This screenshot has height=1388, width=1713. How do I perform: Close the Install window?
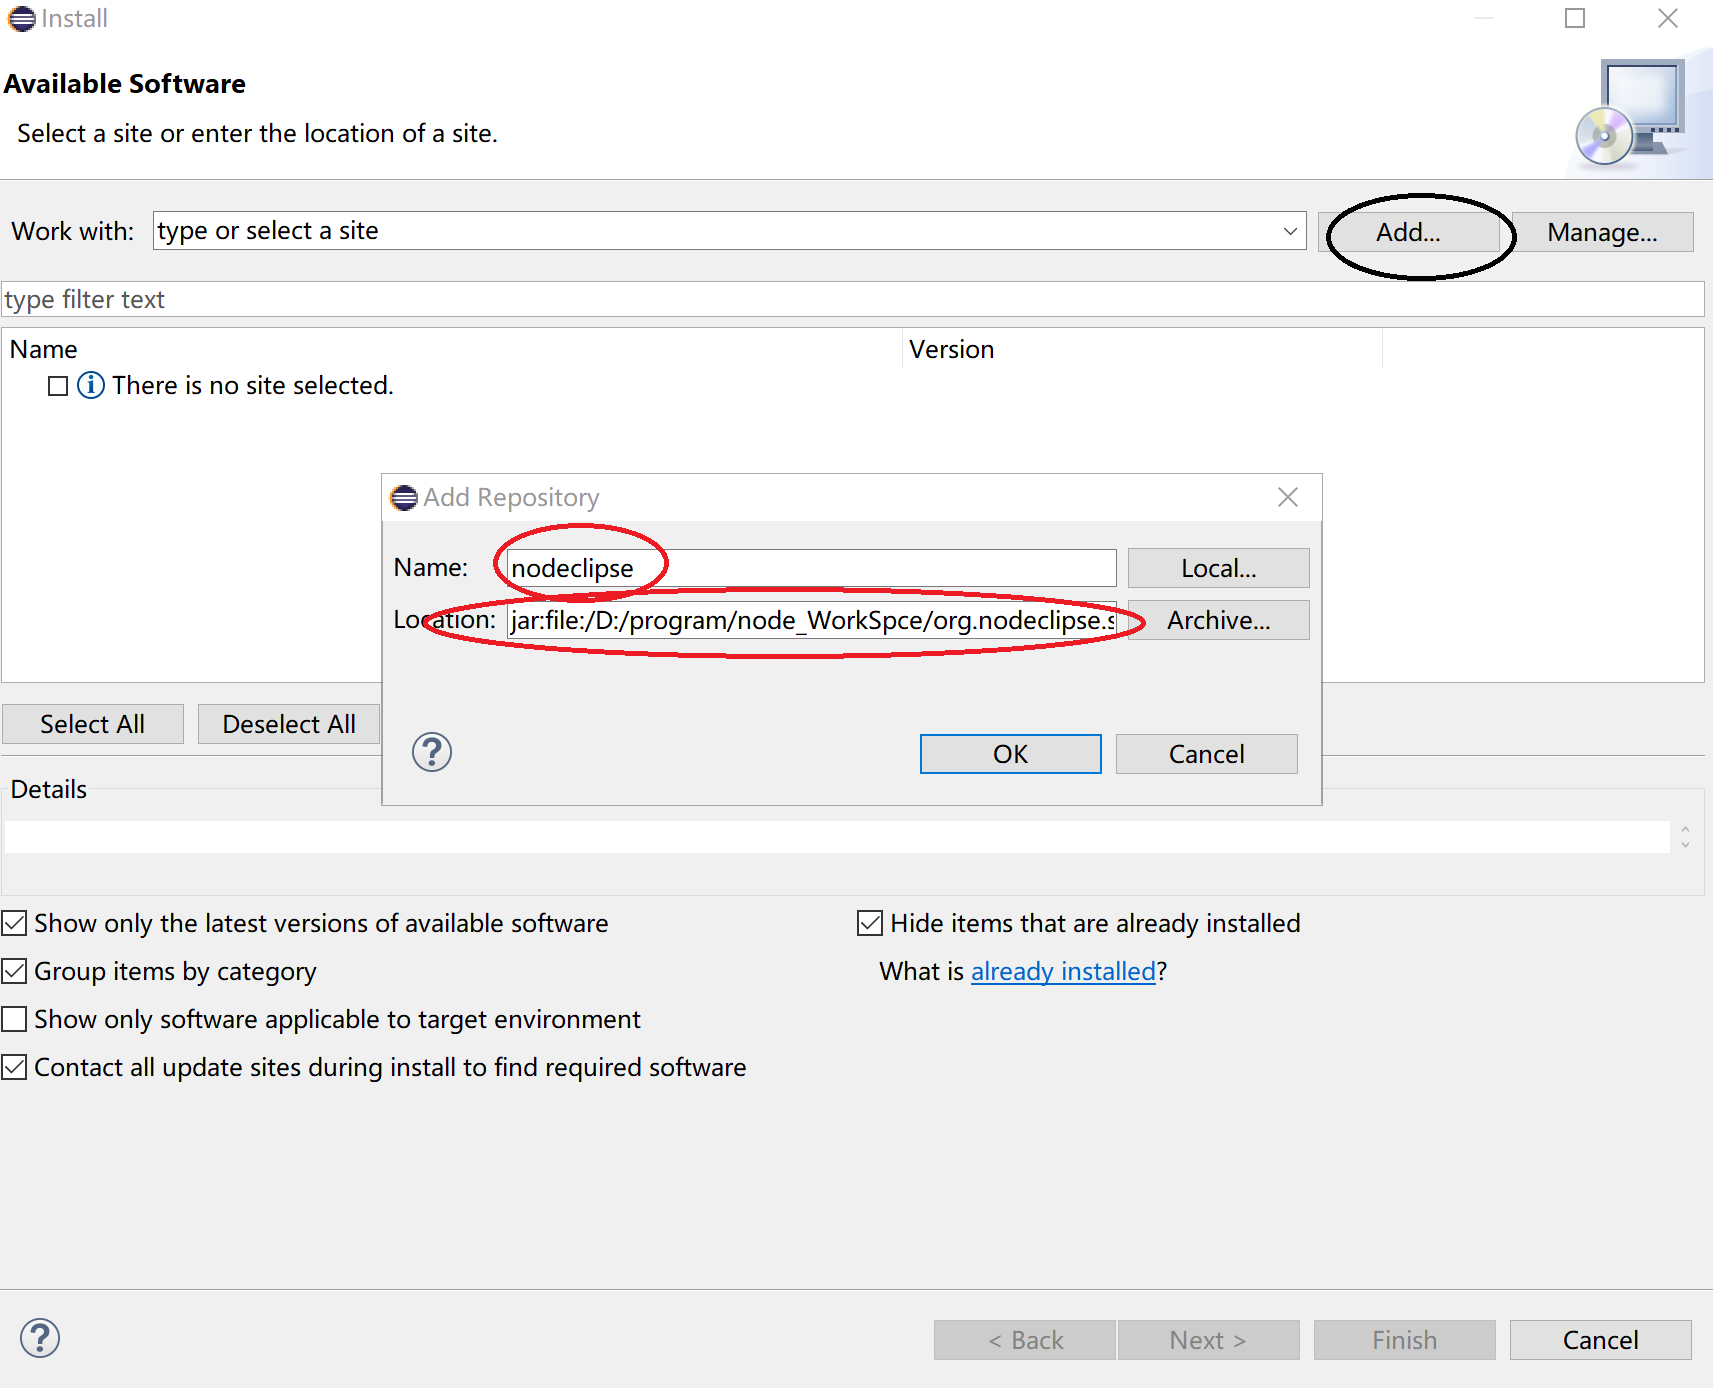1668,18
